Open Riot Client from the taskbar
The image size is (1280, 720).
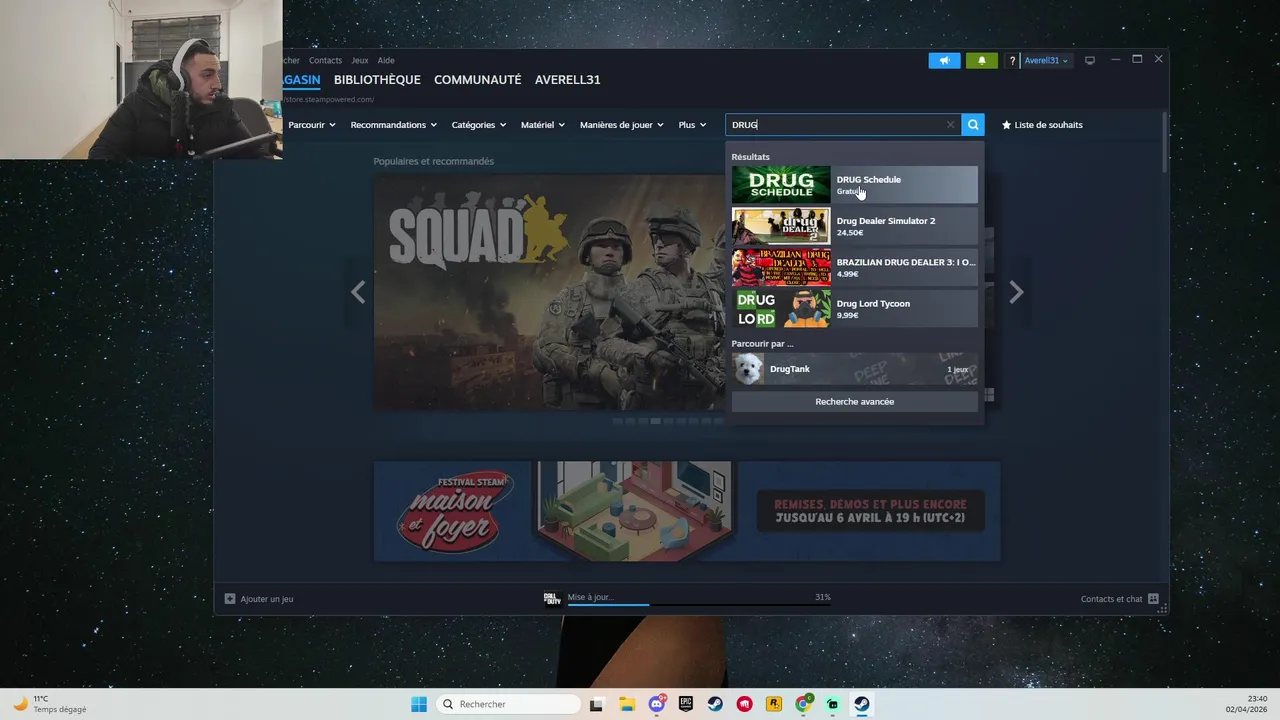pos(744,704)
